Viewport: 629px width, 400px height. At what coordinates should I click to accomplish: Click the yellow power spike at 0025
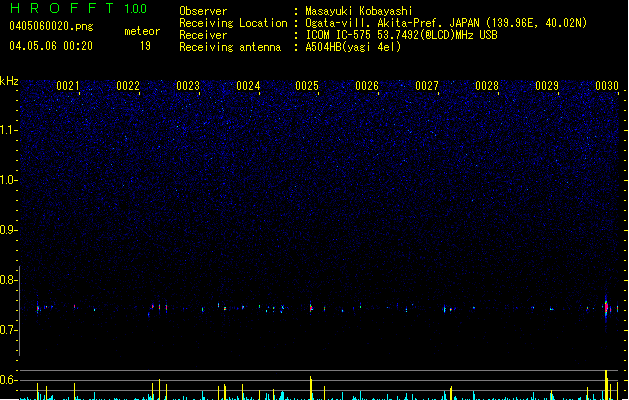[x=311, y=388]
